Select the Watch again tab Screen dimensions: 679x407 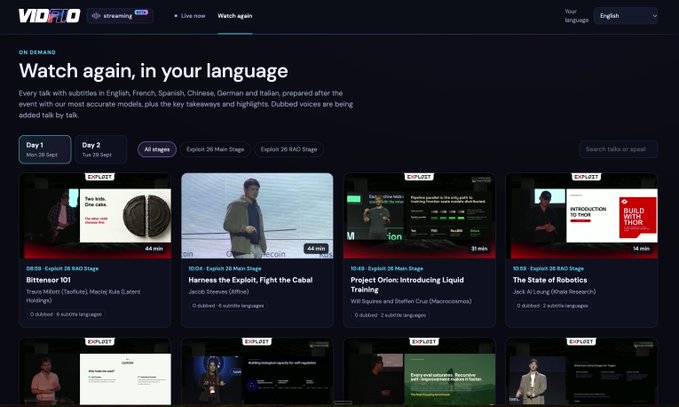(235, 16)
